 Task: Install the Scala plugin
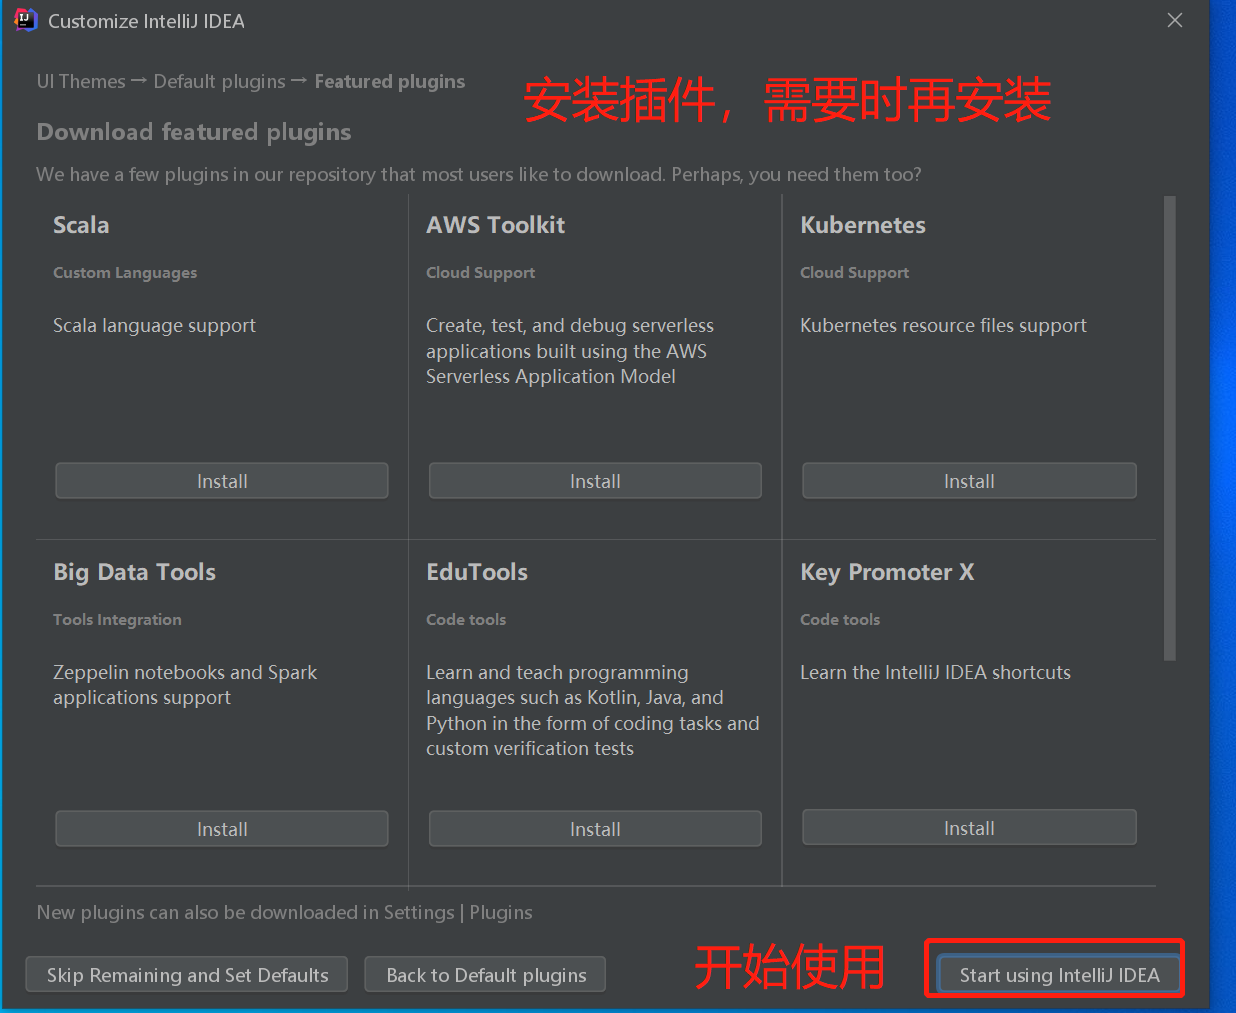coord(222,481)
